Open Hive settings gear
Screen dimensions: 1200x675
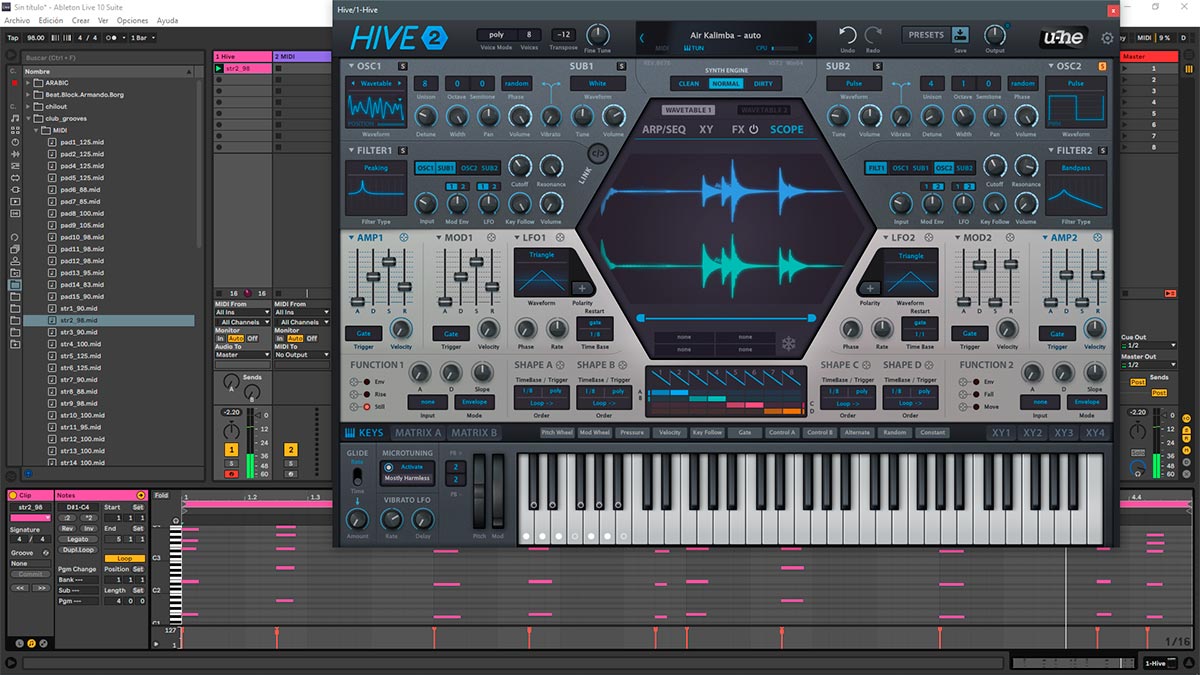[x=1107, y=39]
